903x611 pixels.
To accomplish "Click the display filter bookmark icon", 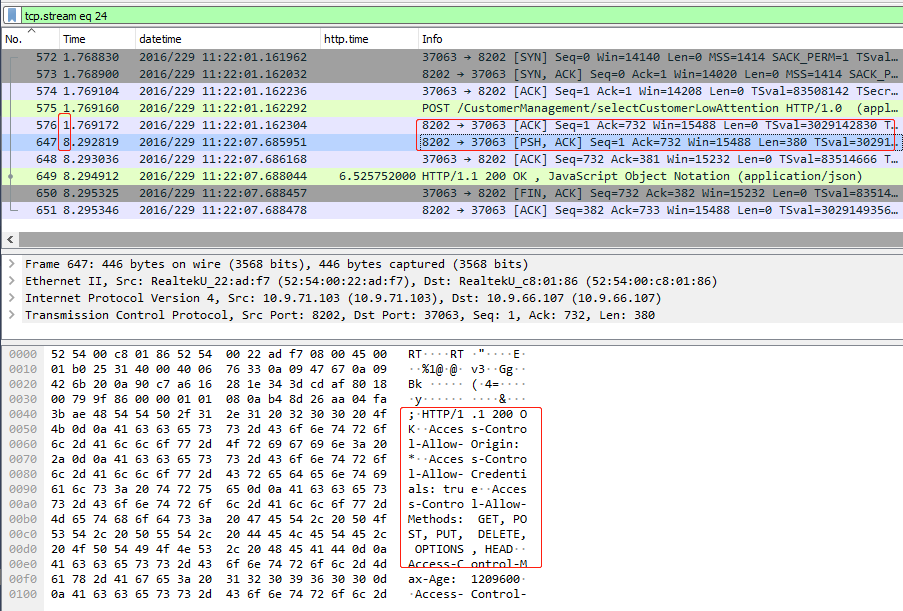I will [11, 15].
